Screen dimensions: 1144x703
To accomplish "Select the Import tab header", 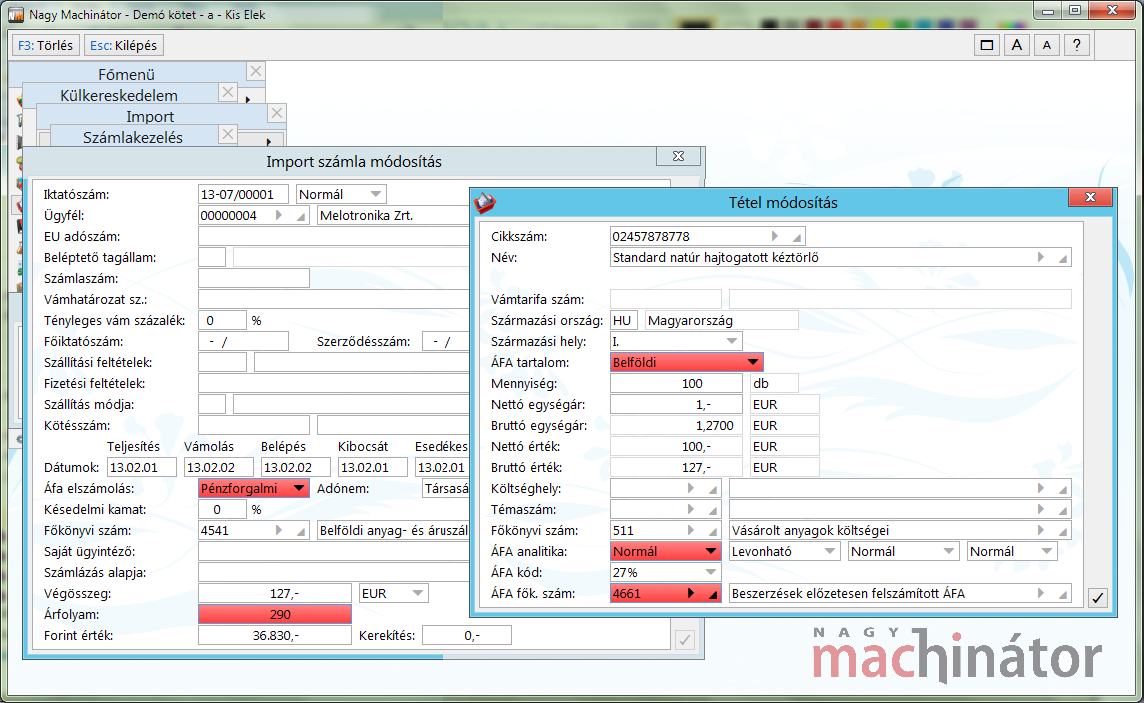I will [150, 116].
